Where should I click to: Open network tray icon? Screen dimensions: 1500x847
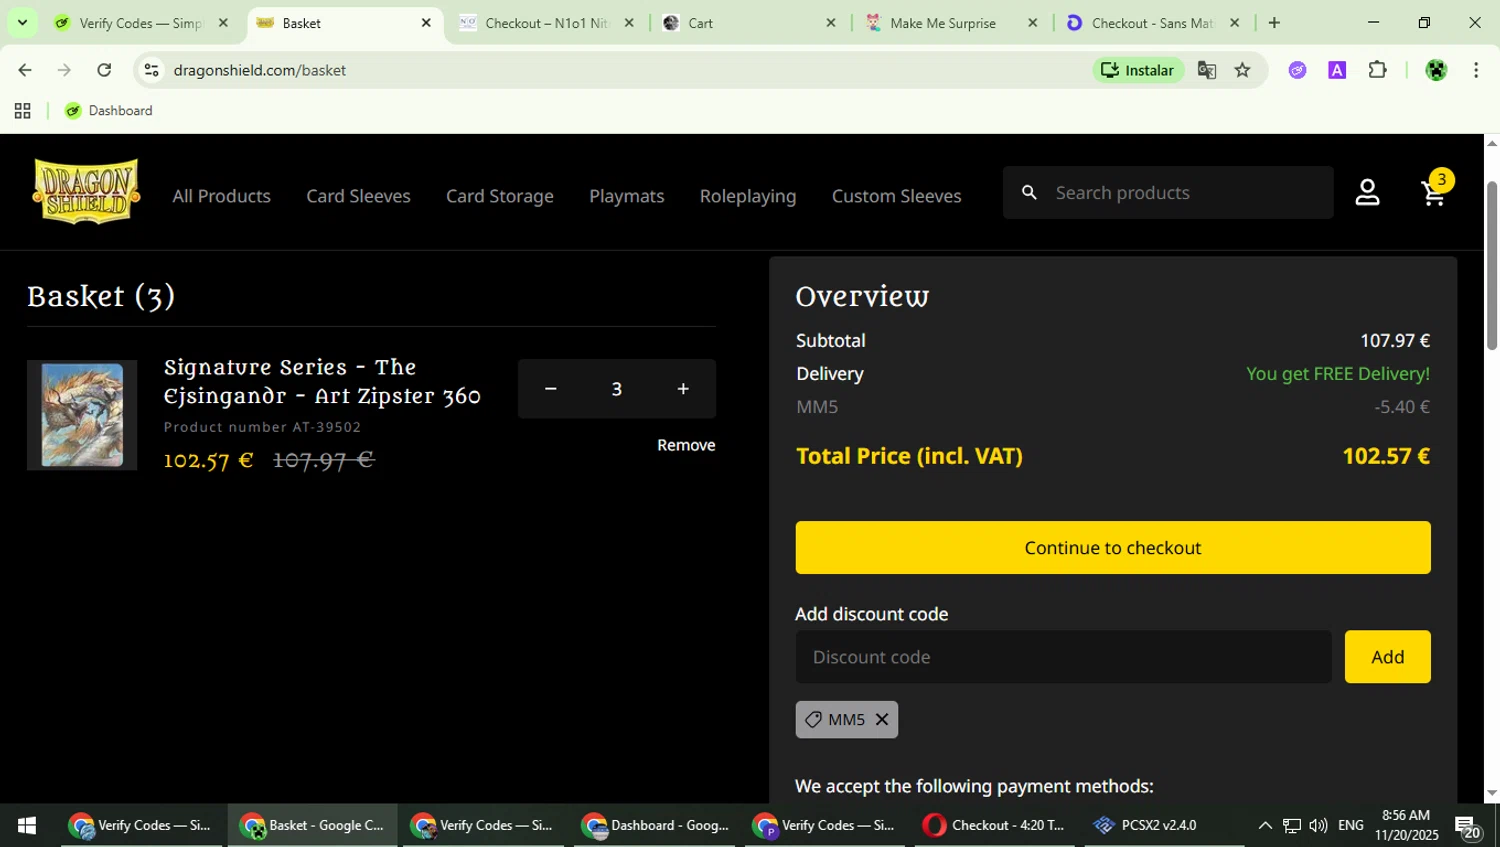1292,825
